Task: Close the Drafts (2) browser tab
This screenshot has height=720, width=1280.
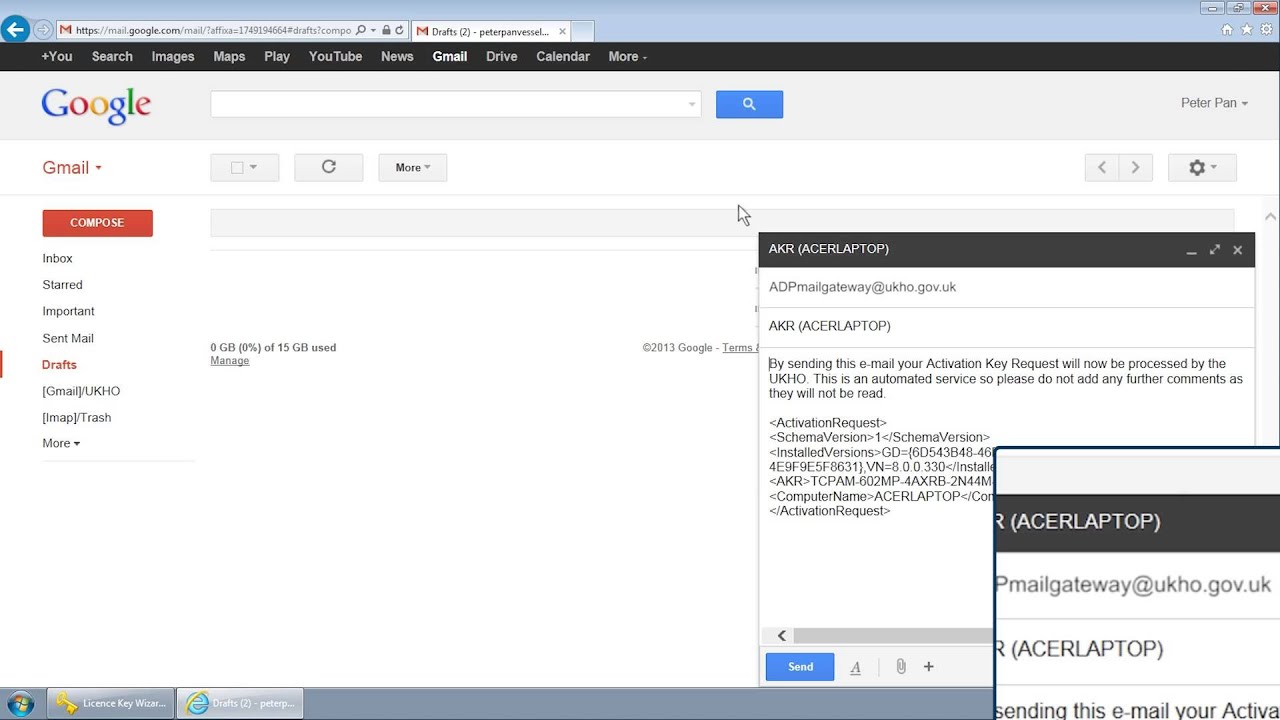Action: (562, 31)
